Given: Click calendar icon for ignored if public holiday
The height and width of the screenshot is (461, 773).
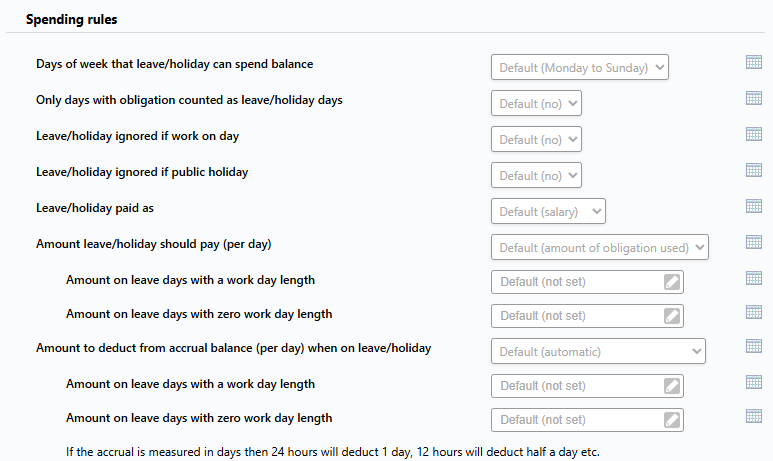Looking at the screenshot, I should (754, 170).
